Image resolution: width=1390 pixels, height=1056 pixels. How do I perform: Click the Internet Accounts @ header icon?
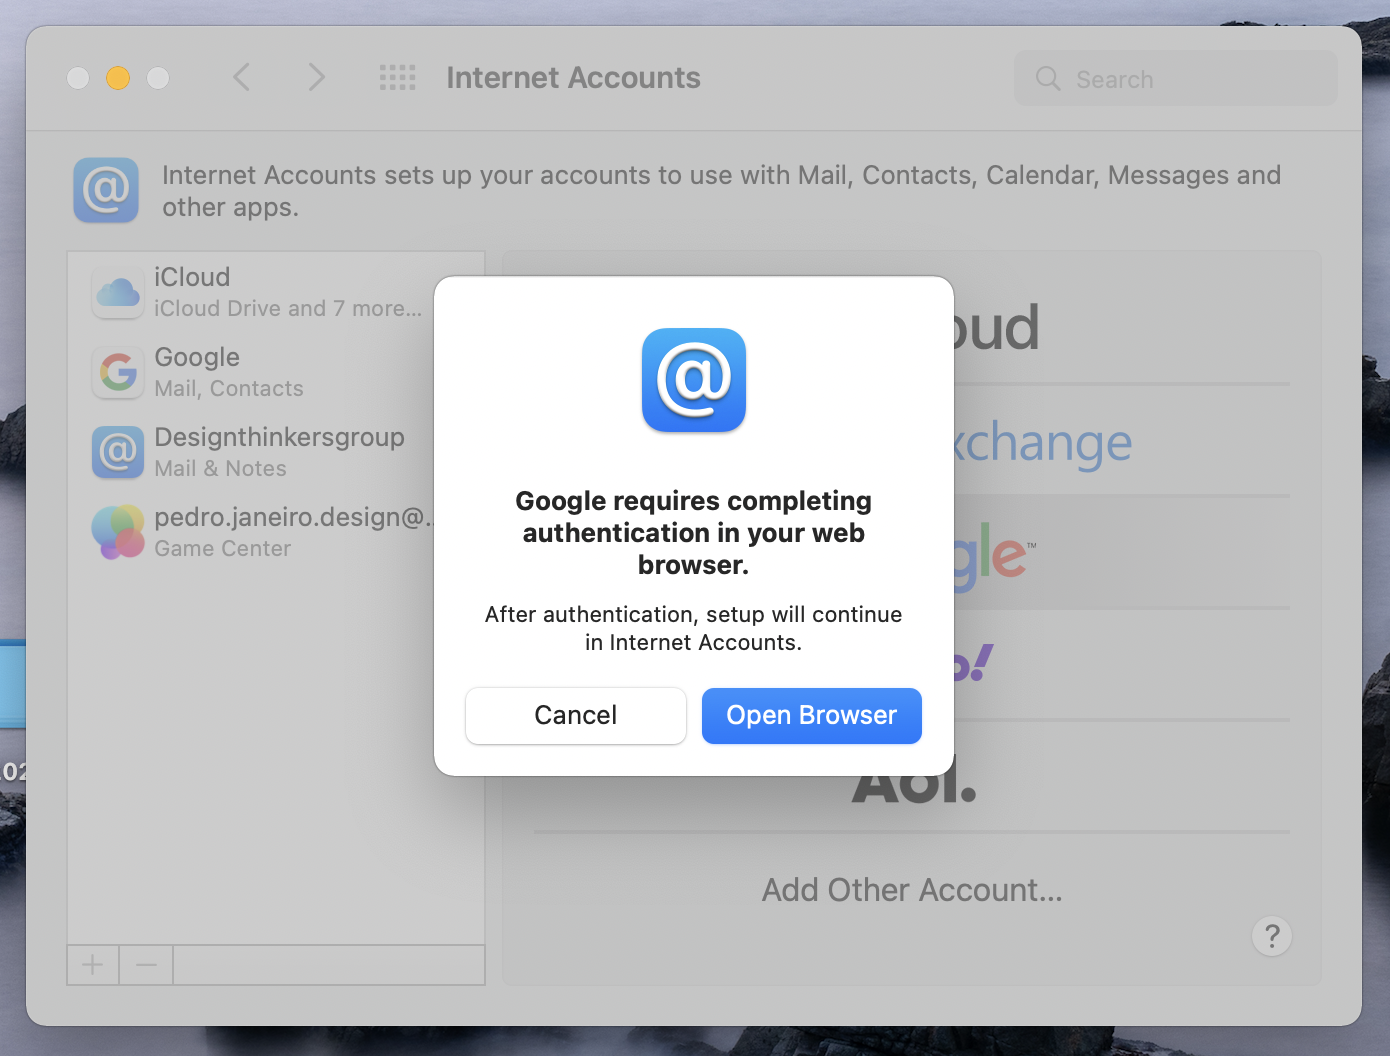coord(106,190)
